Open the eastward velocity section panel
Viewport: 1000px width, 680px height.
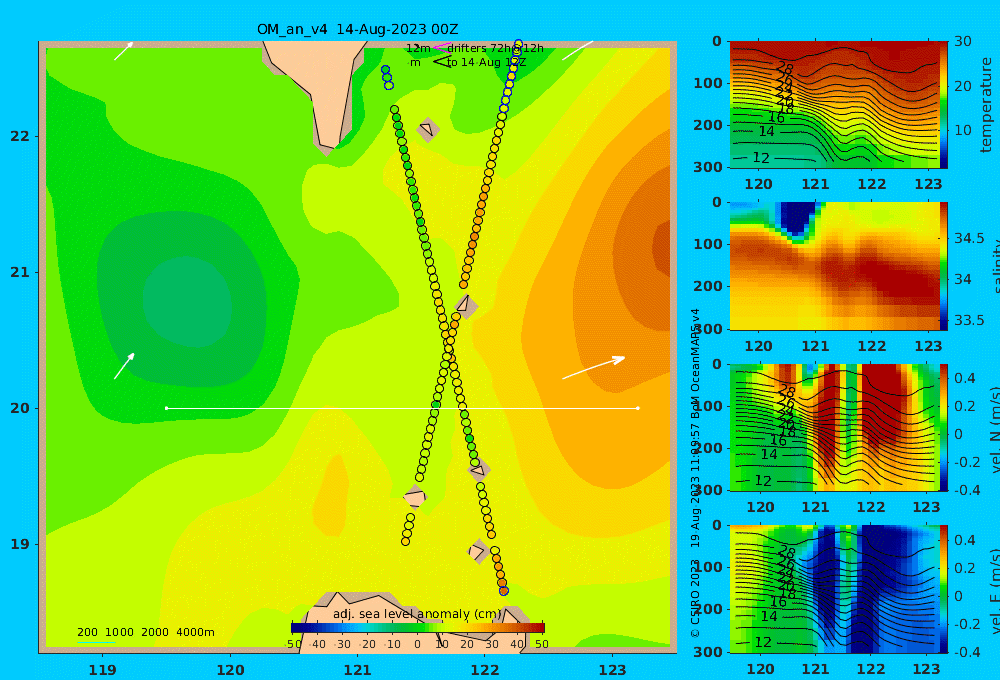(x=834, y=589)
